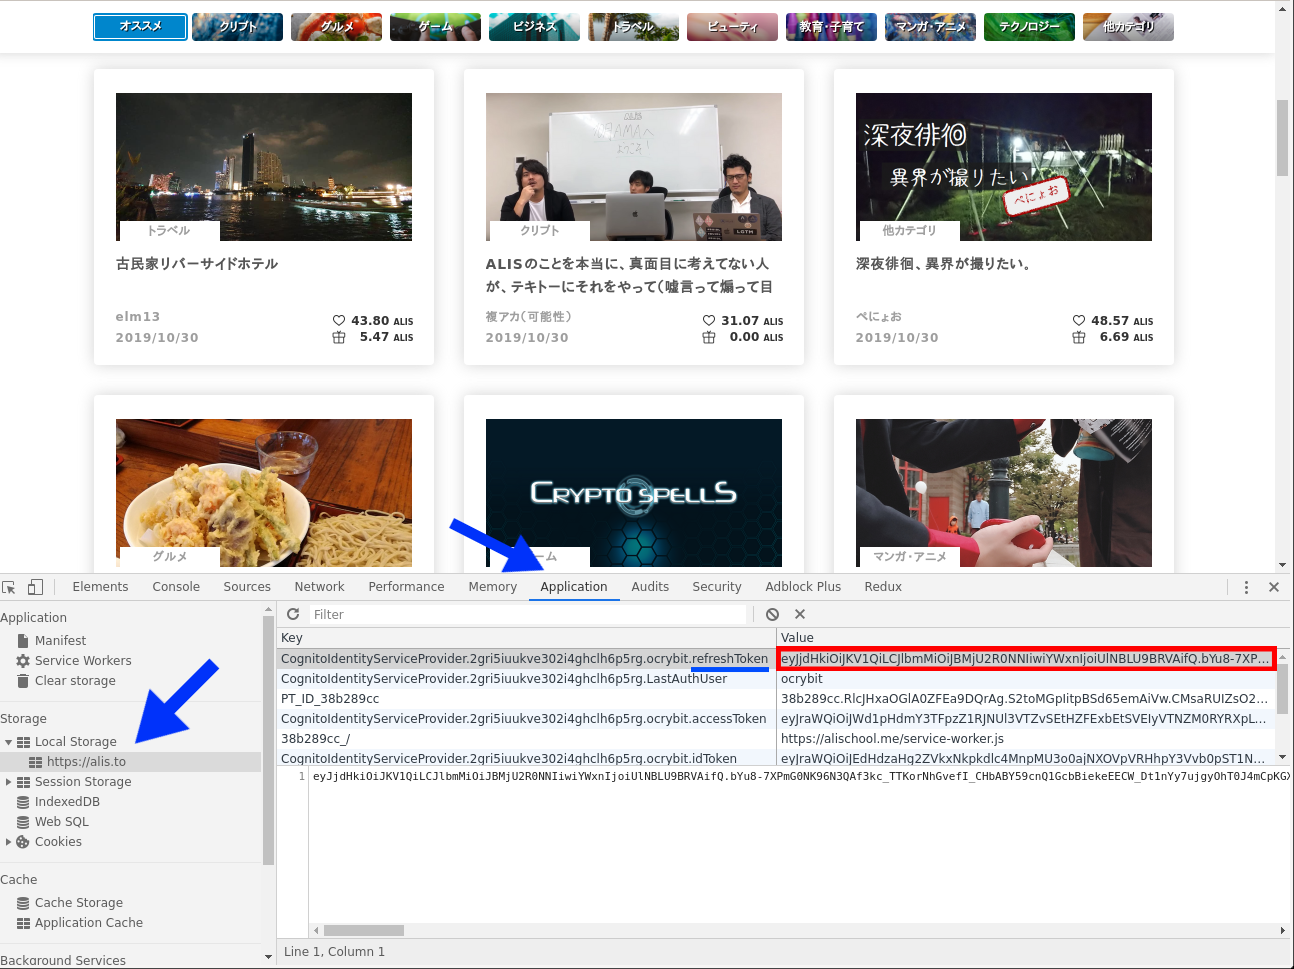This screenshot has width=1294, height=969.
Task: Click the Filter input field
Action: pos(527,614)
